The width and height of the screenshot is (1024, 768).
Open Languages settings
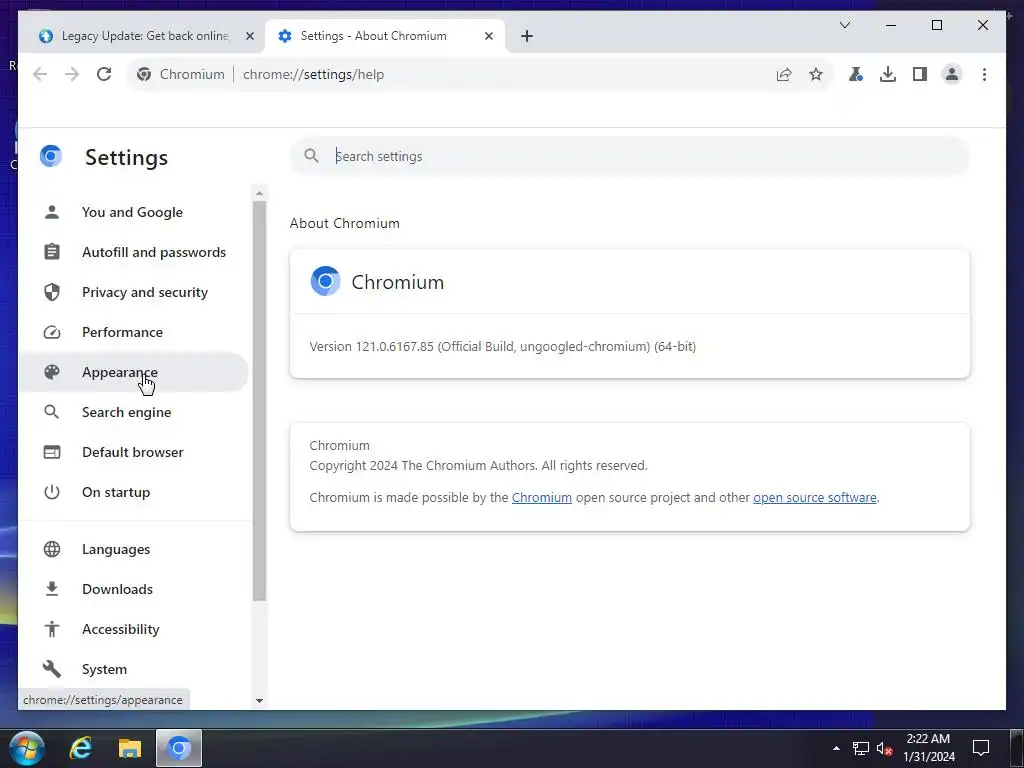(133, 549)
